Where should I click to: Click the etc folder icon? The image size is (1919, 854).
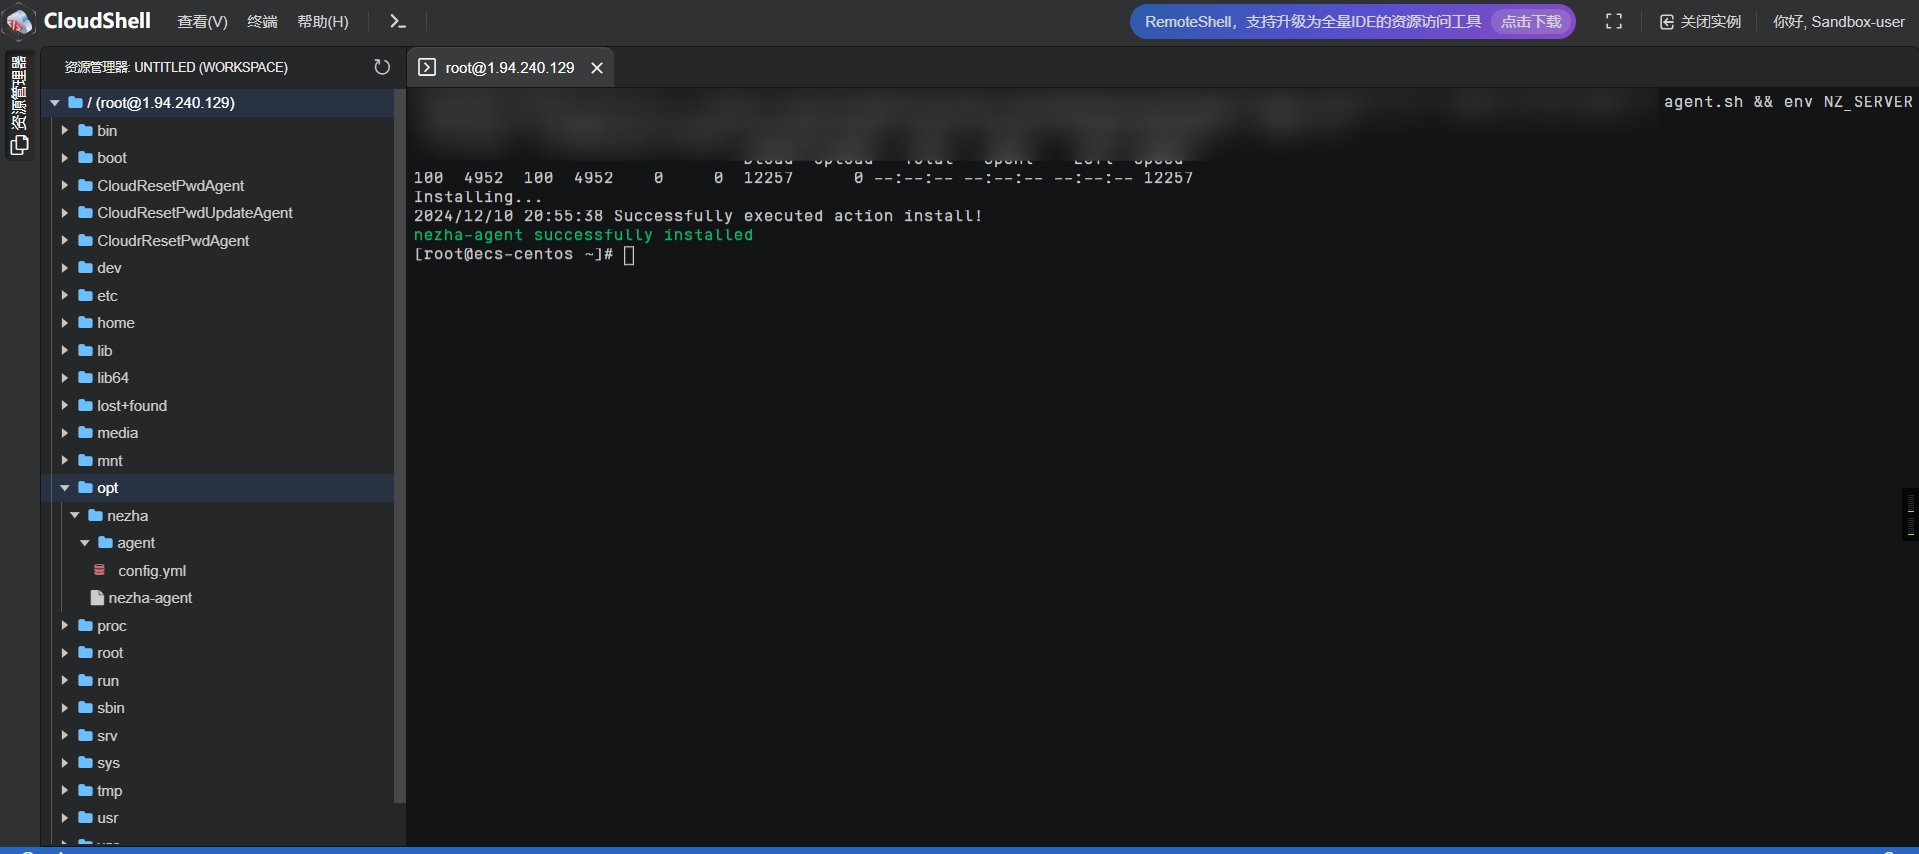coord(86,295)
